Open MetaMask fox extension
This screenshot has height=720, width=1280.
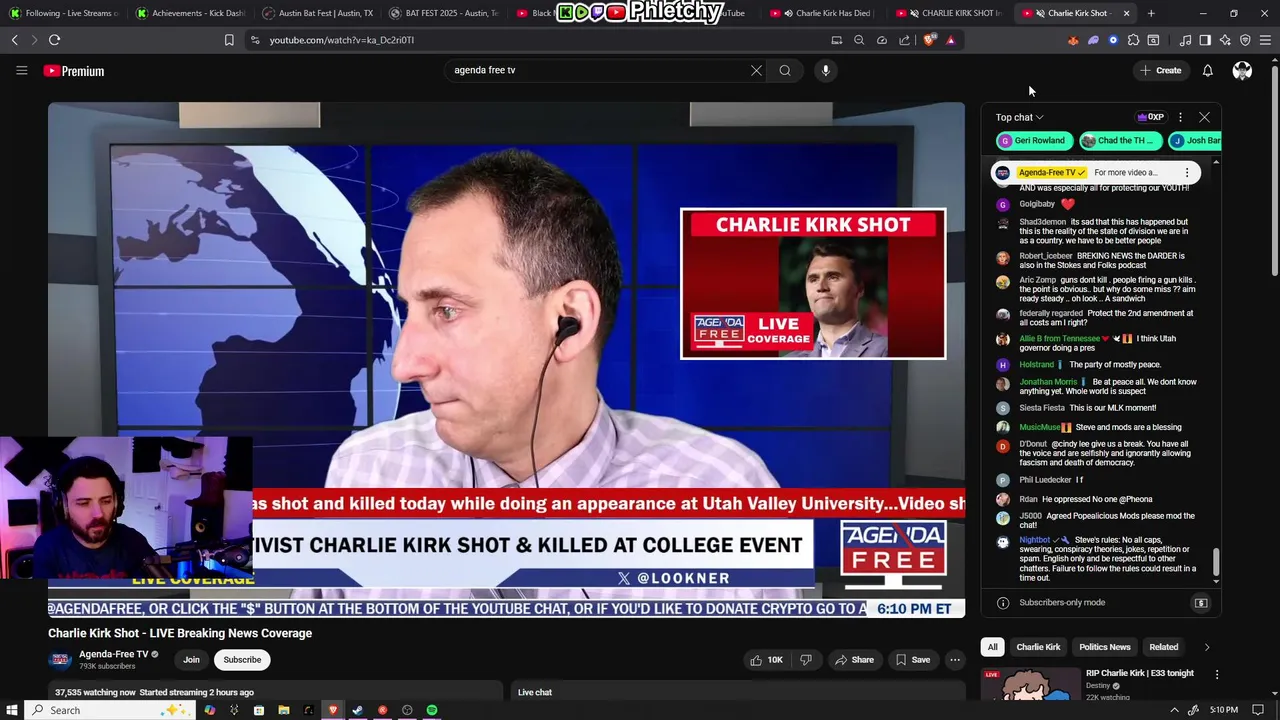point(1073,40)
